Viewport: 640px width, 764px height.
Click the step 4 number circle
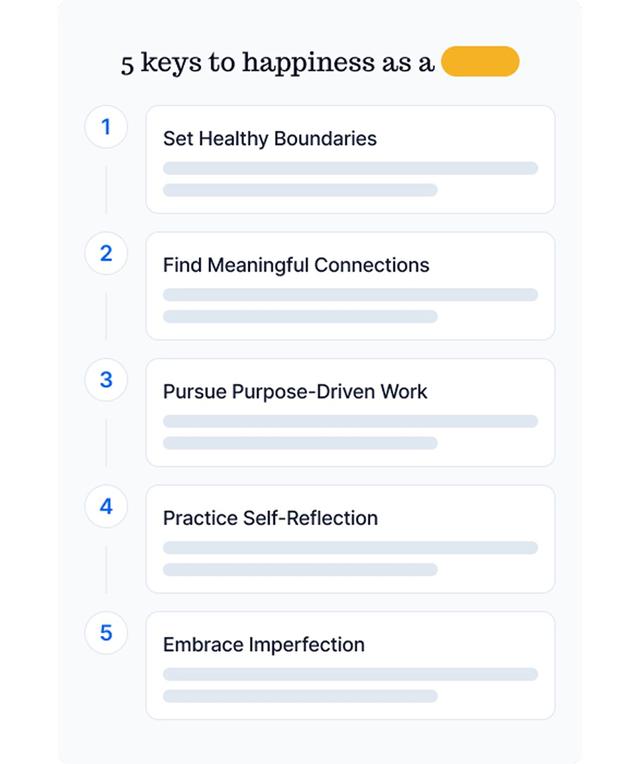[106, 506]
